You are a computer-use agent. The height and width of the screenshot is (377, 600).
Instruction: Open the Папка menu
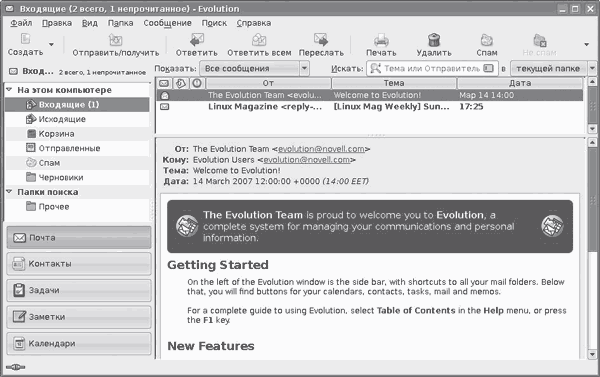pos(120,23)
